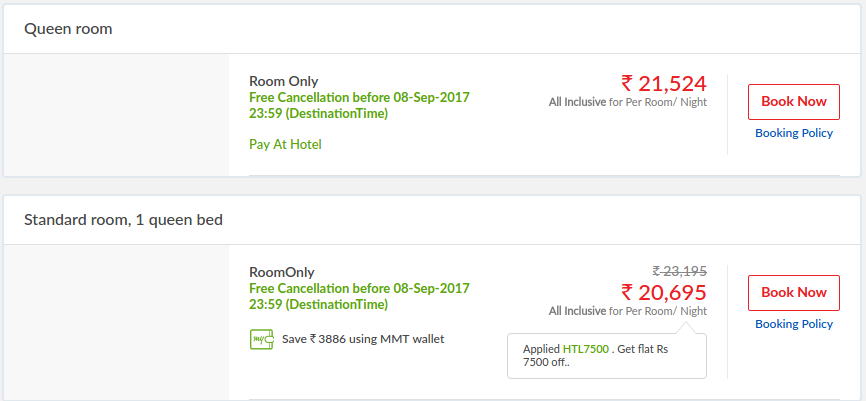The height and width of the screenshot is (401, 866).
Task: Click the MMT wallet icon
Action: (262, 339)
